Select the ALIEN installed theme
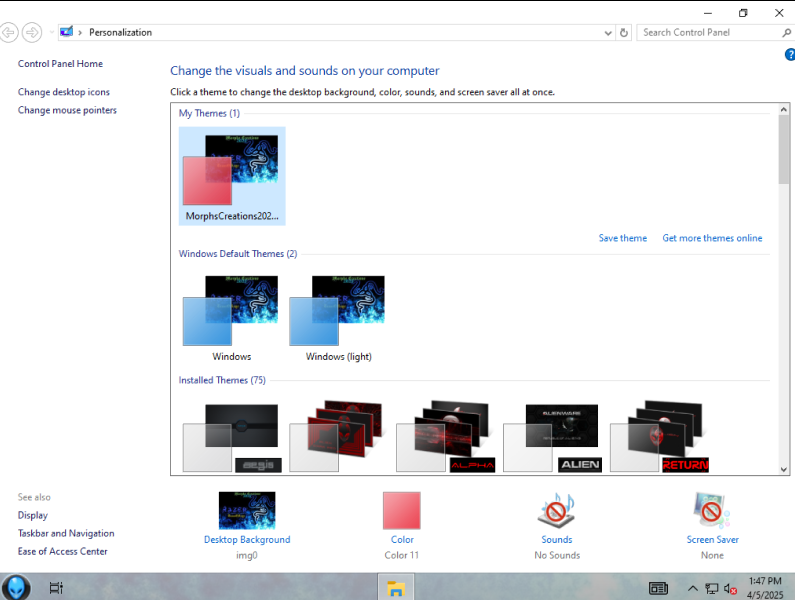795x600 pixels. pyautogui.click(x=552, y=437)
